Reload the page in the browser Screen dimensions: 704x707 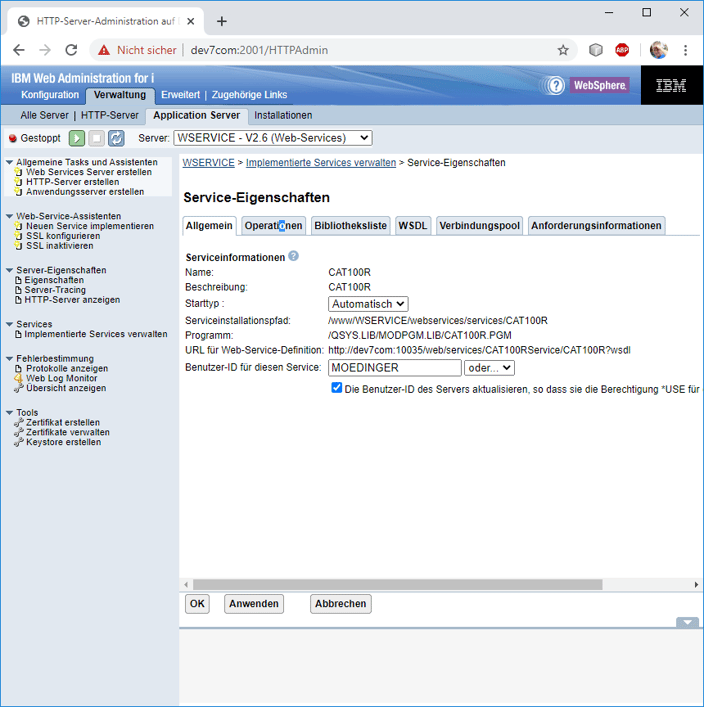(71, 50)
